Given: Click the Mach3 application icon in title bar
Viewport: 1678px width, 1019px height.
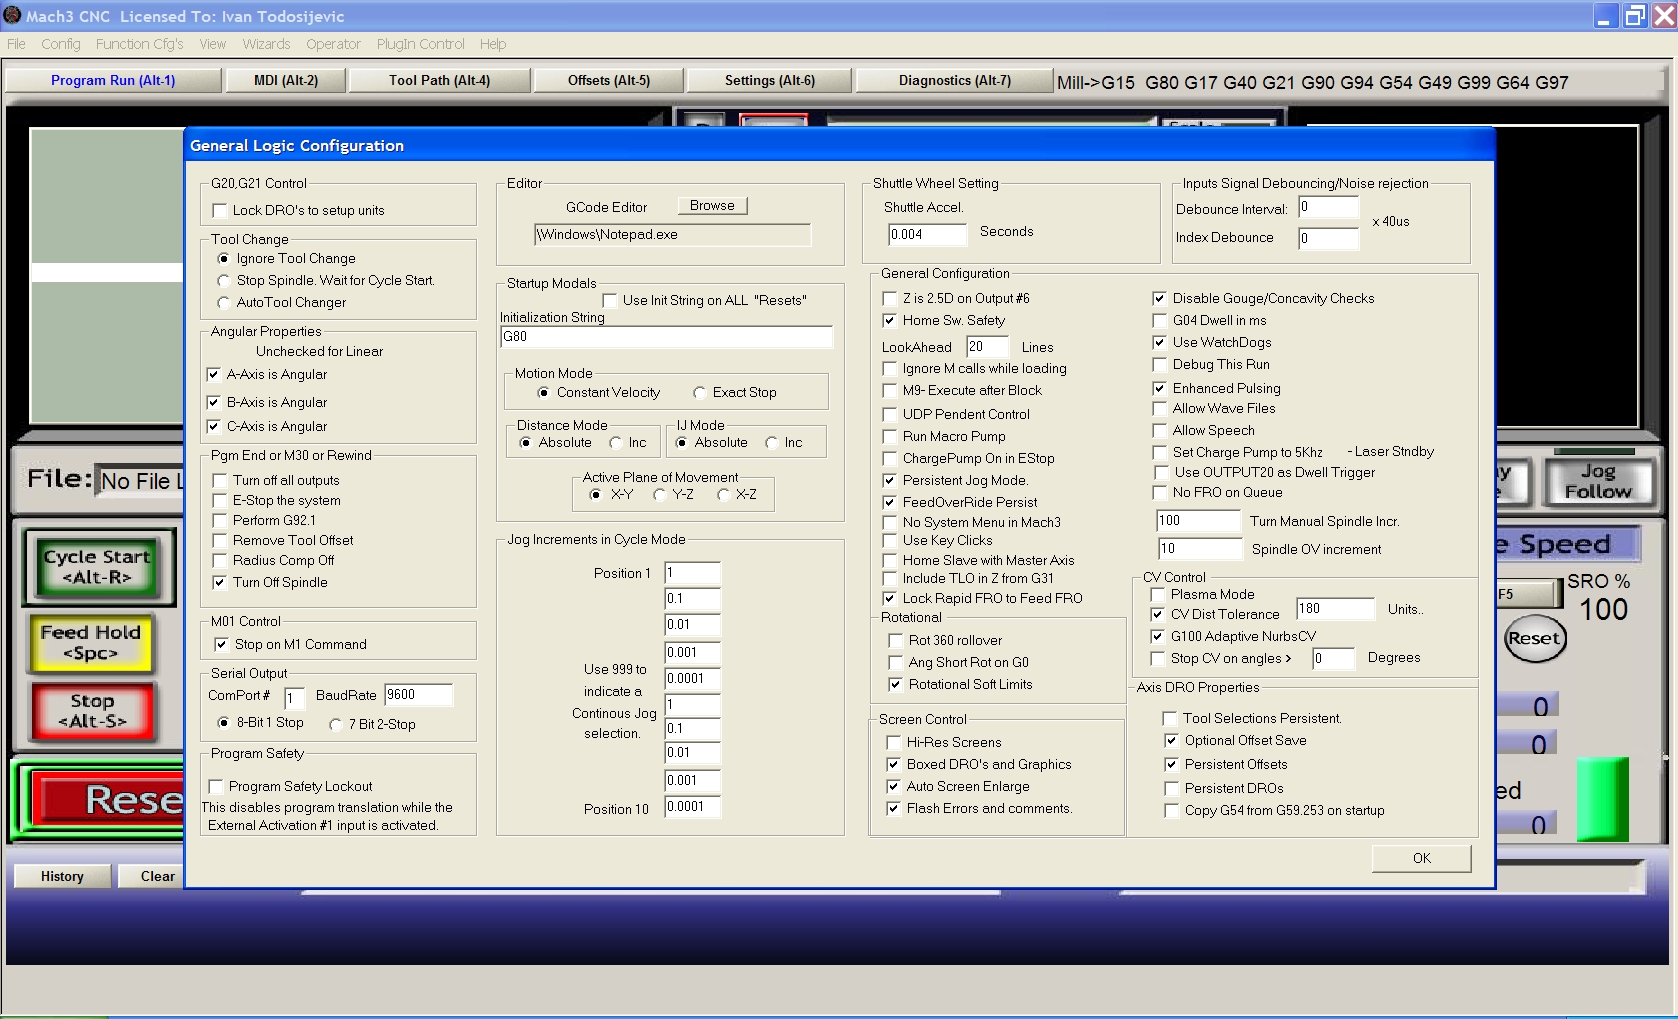Looking at the screenshot, I should click(12, 15).
